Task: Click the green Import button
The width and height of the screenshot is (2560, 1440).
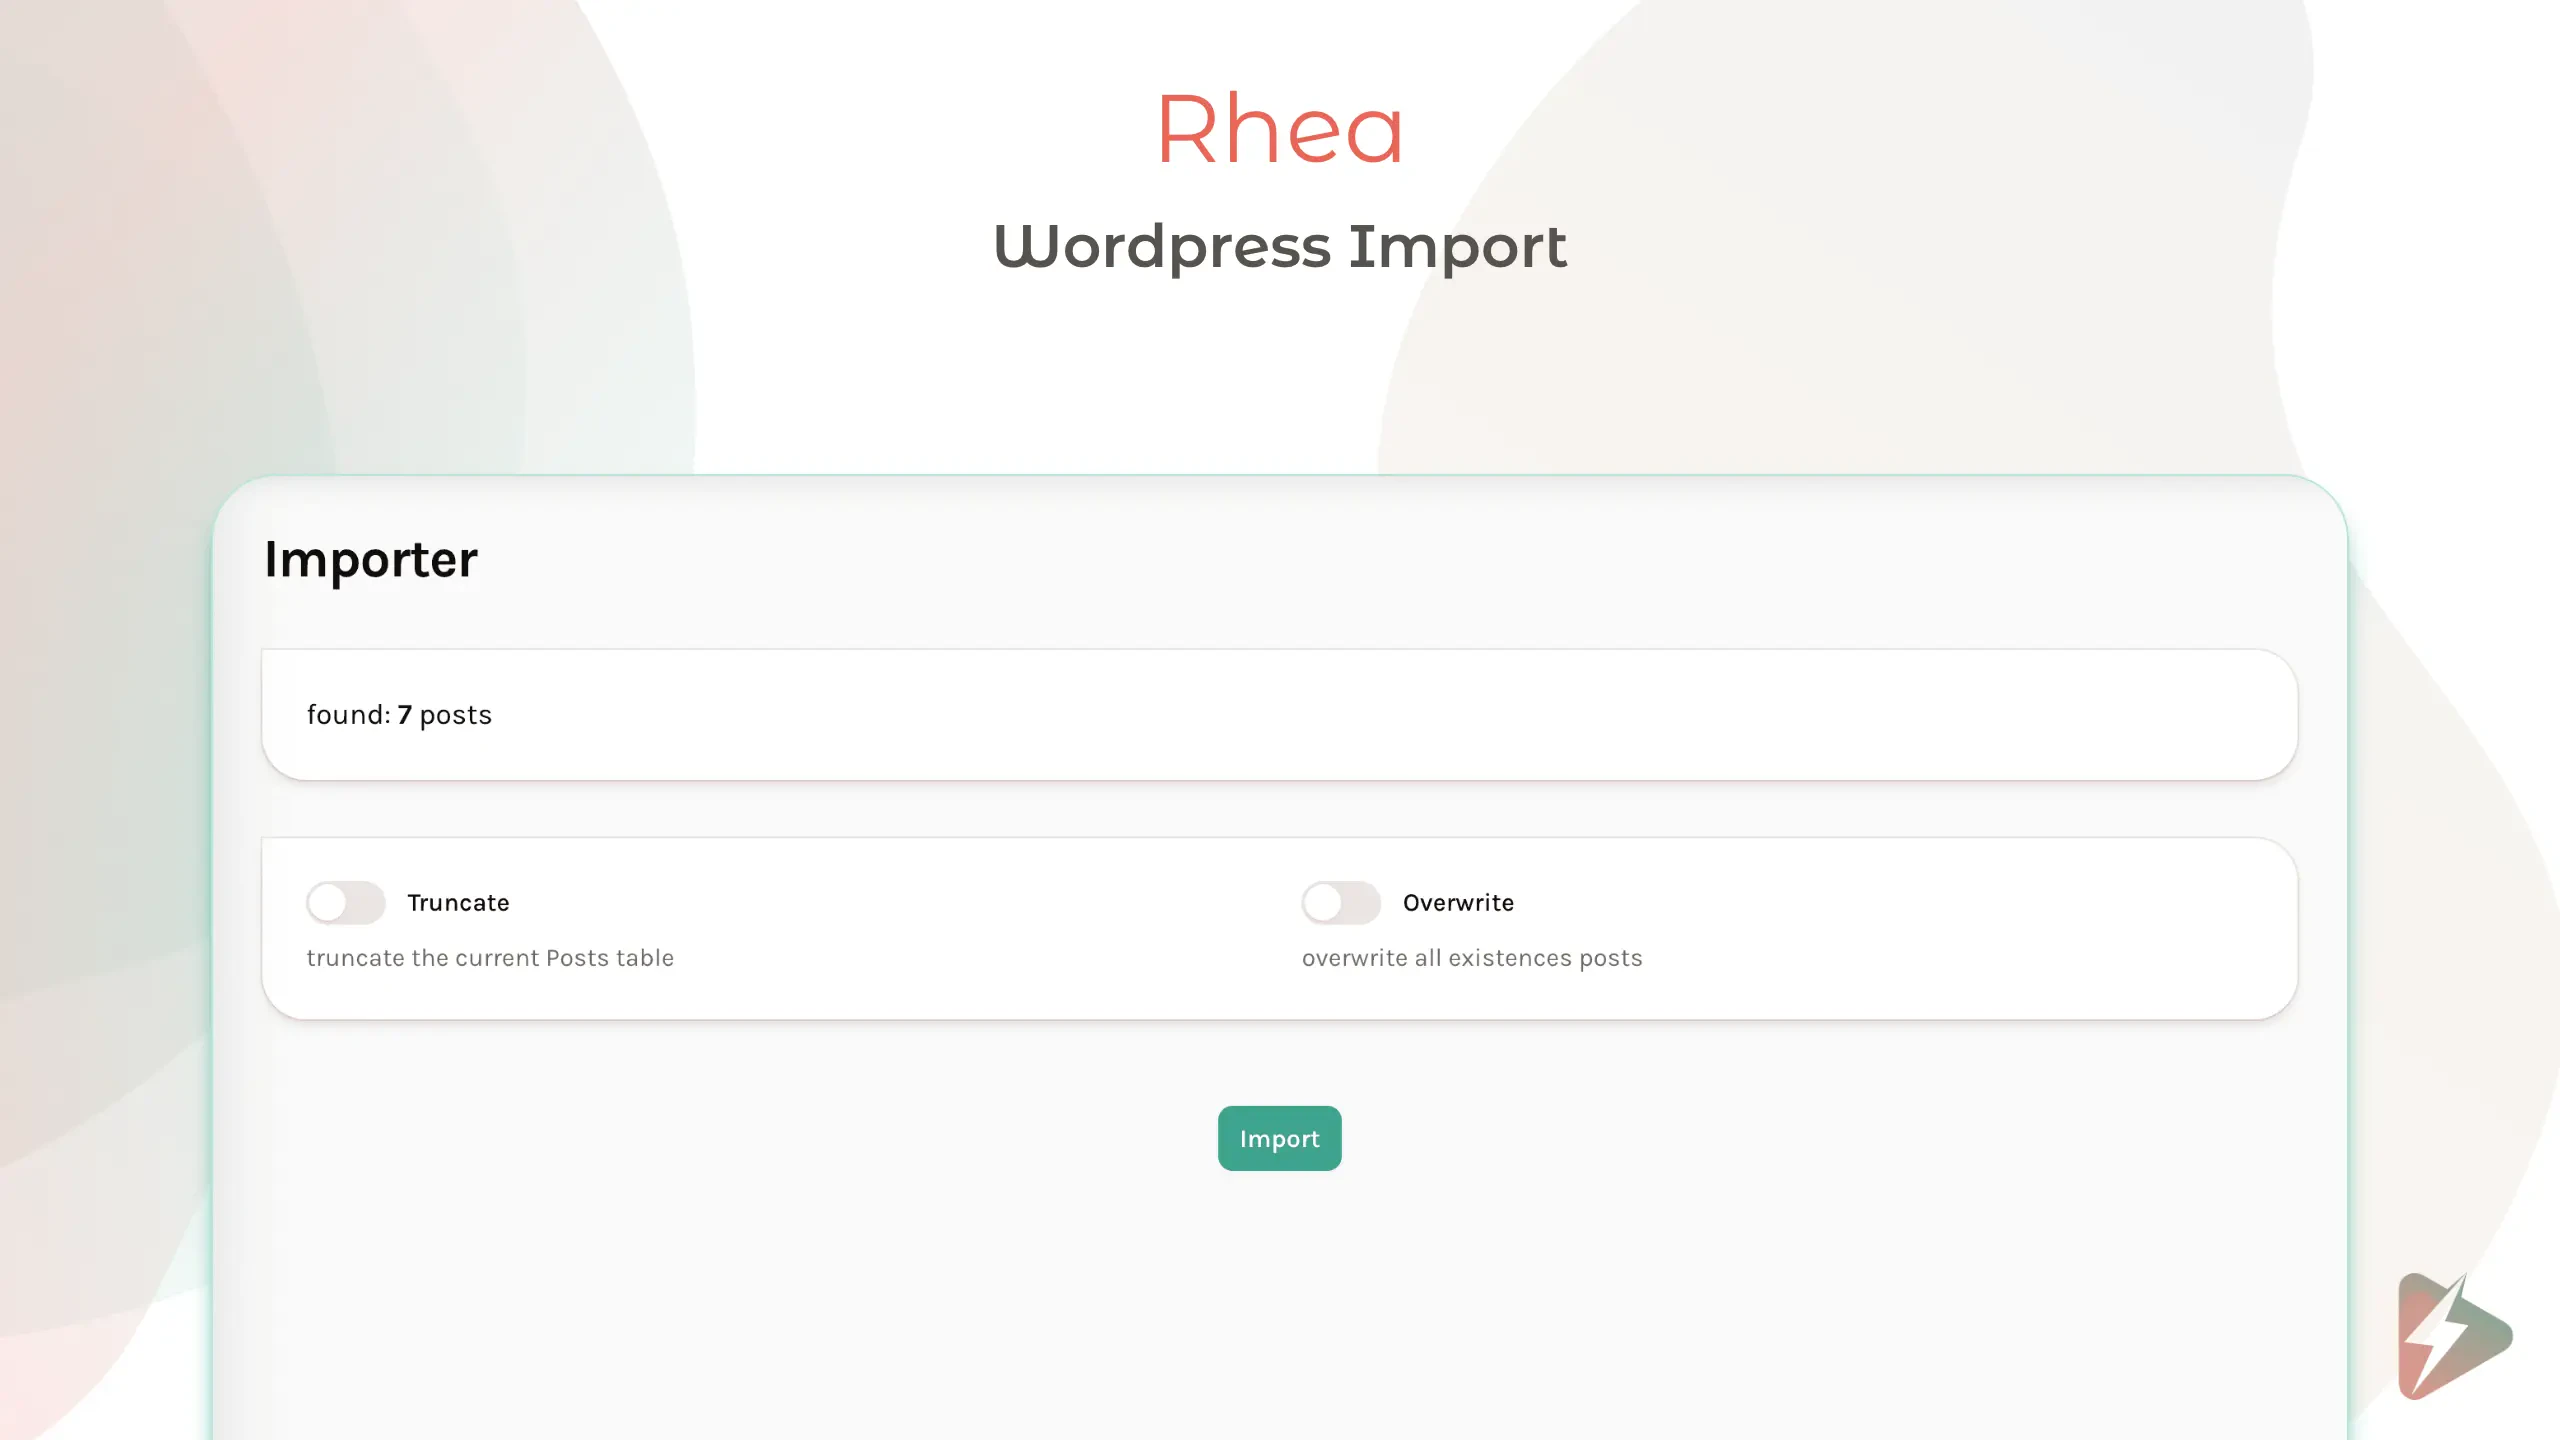Action: pos(1279,1138)
